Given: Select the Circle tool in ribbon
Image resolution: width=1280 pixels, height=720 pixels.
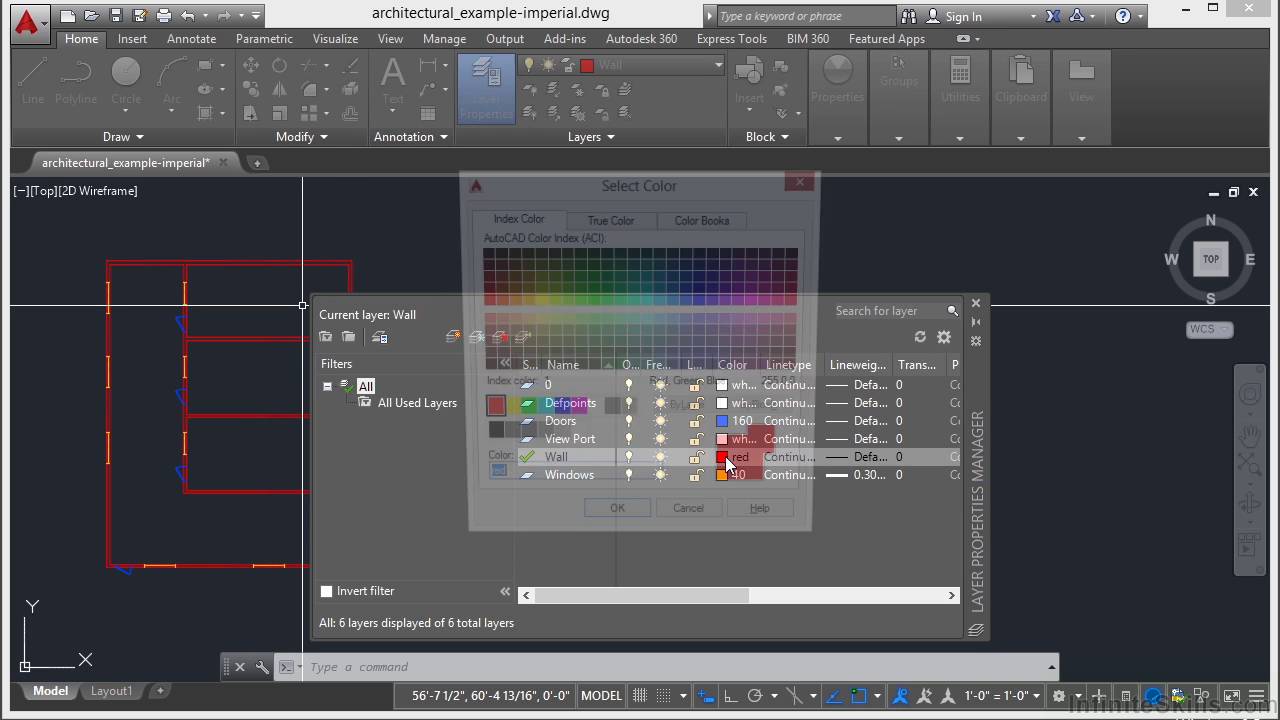Looking at the screenshot, I should (x=126, y=80).
